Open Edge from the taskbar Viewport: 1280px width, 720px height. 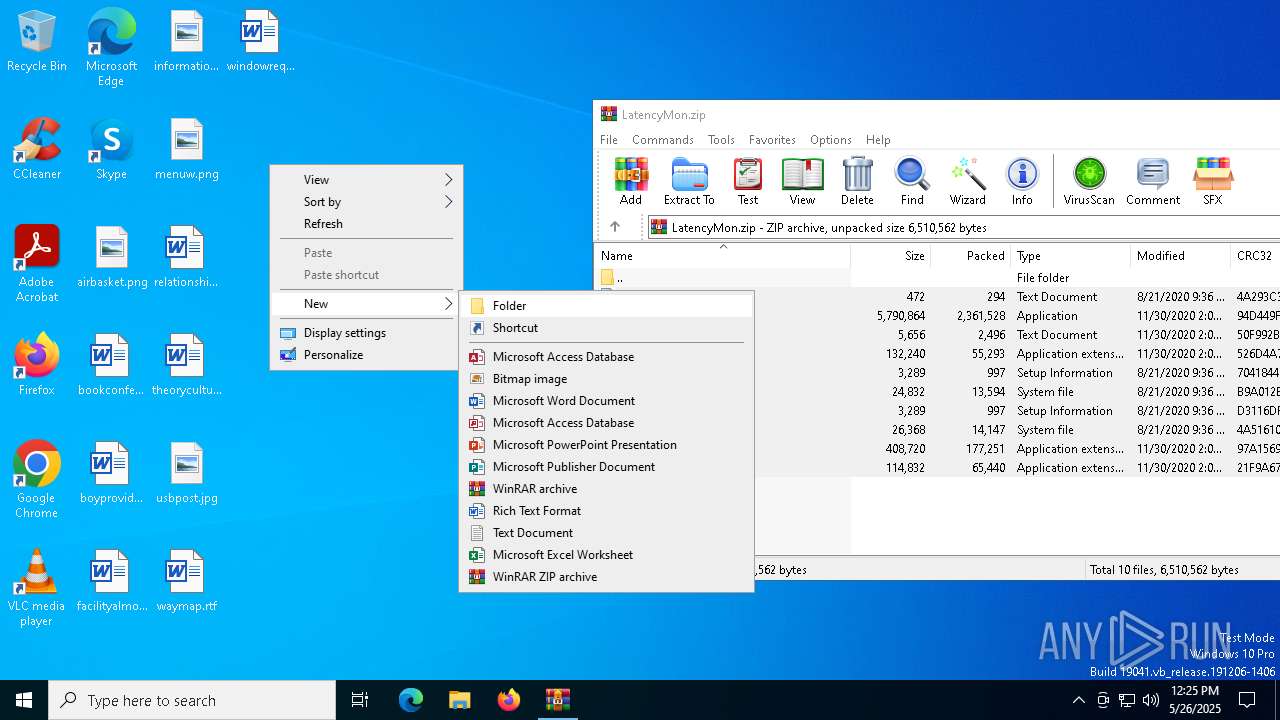(411, 700)
